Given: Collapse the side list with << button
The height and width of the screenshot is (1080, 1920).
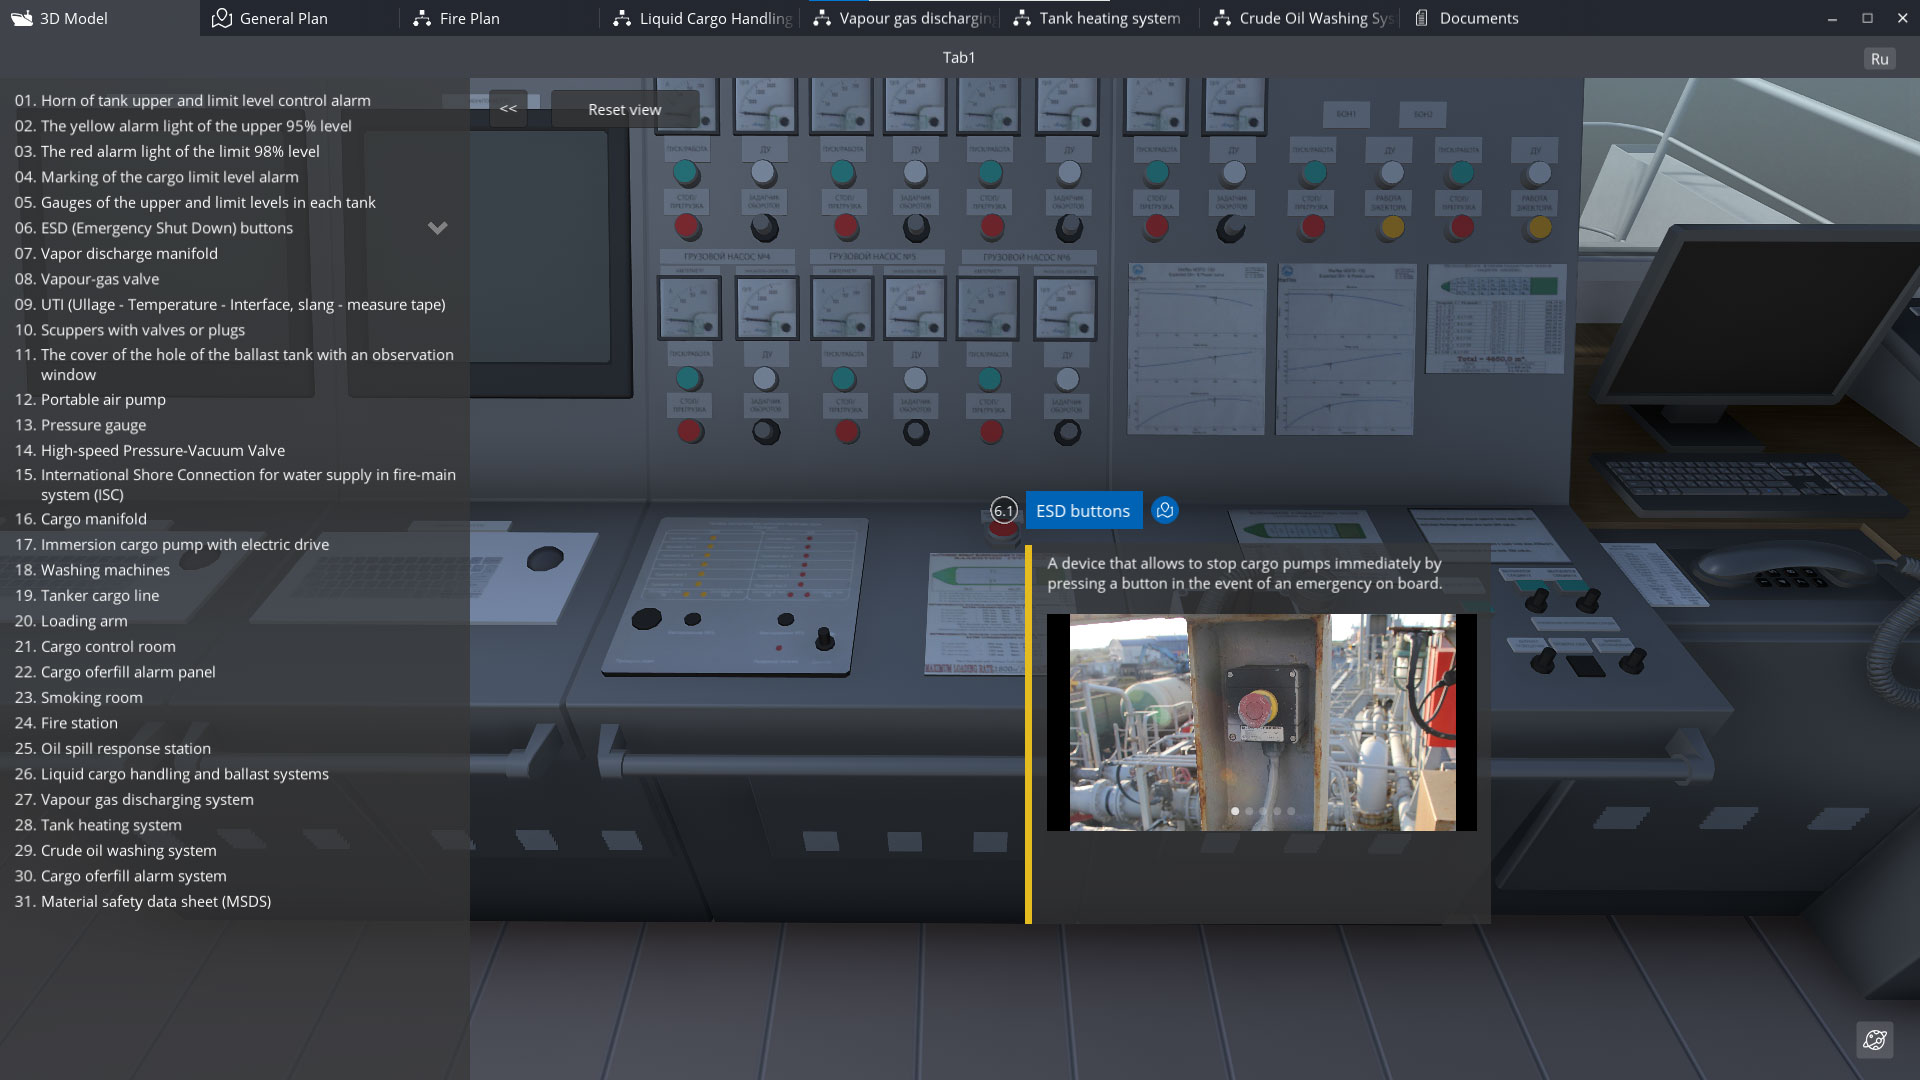Looking at the screenshot, I should point(508,109).
